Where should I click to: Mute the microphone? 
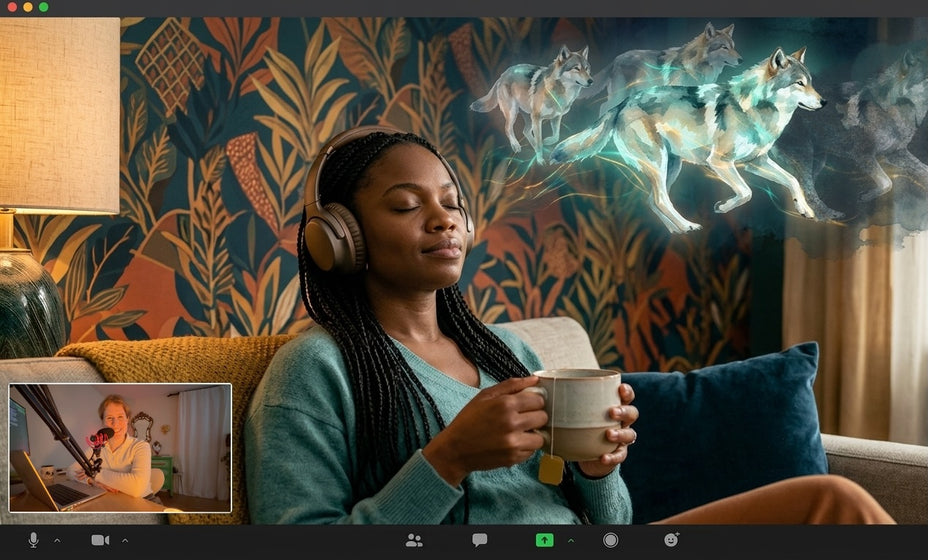33,540
